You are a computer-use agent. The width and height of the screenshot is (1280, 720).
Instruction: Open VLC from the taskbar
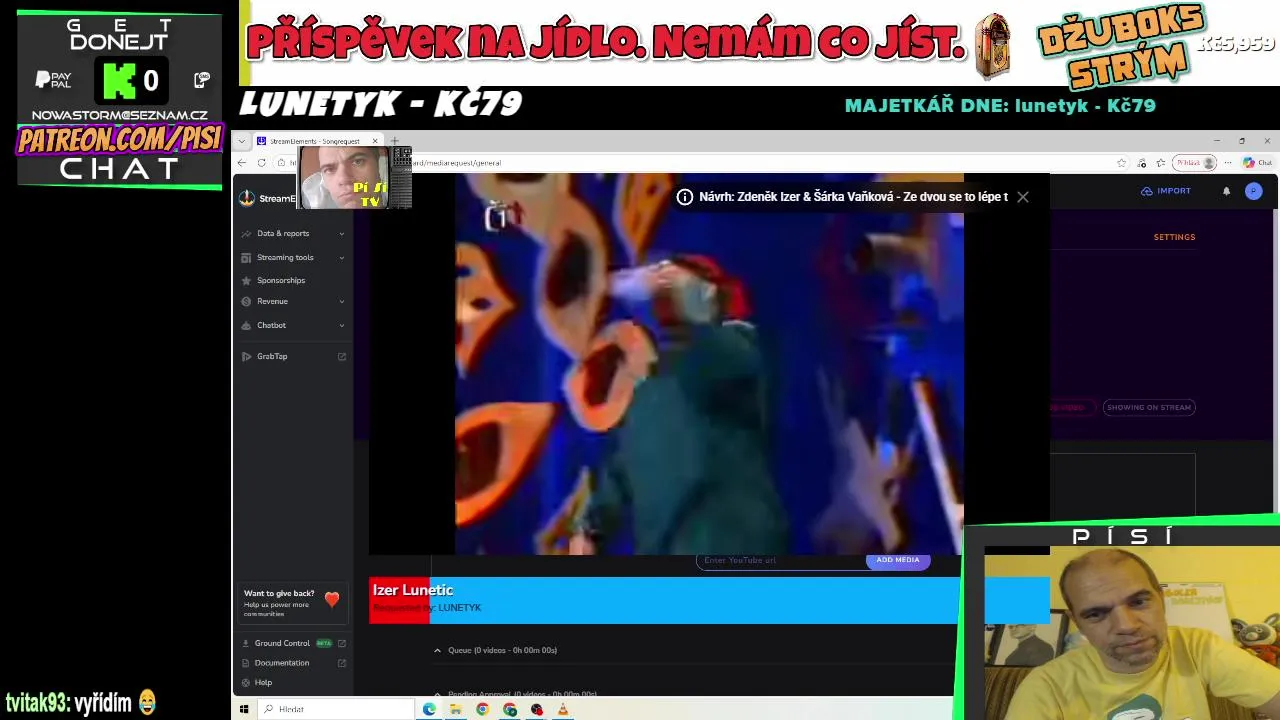[563, 709]
